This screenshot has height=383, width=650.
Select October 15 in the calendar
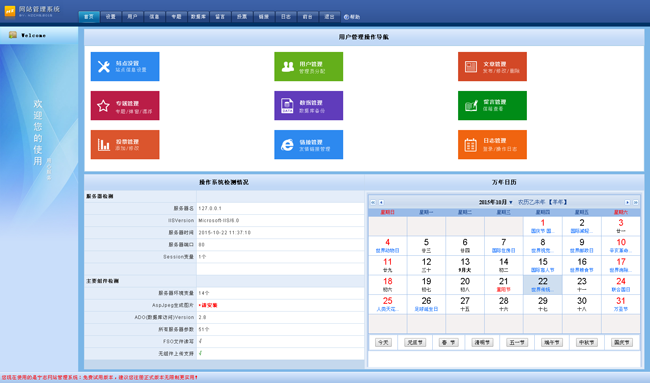(543, 265)
